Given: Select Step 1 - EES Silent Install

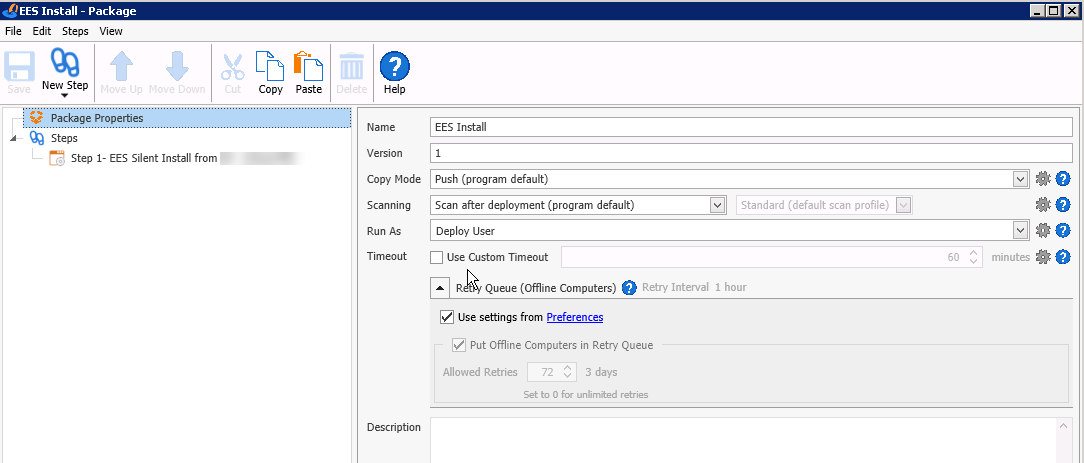Looking at the screenshot, I should pyautogui.click(x=144, y=158).
